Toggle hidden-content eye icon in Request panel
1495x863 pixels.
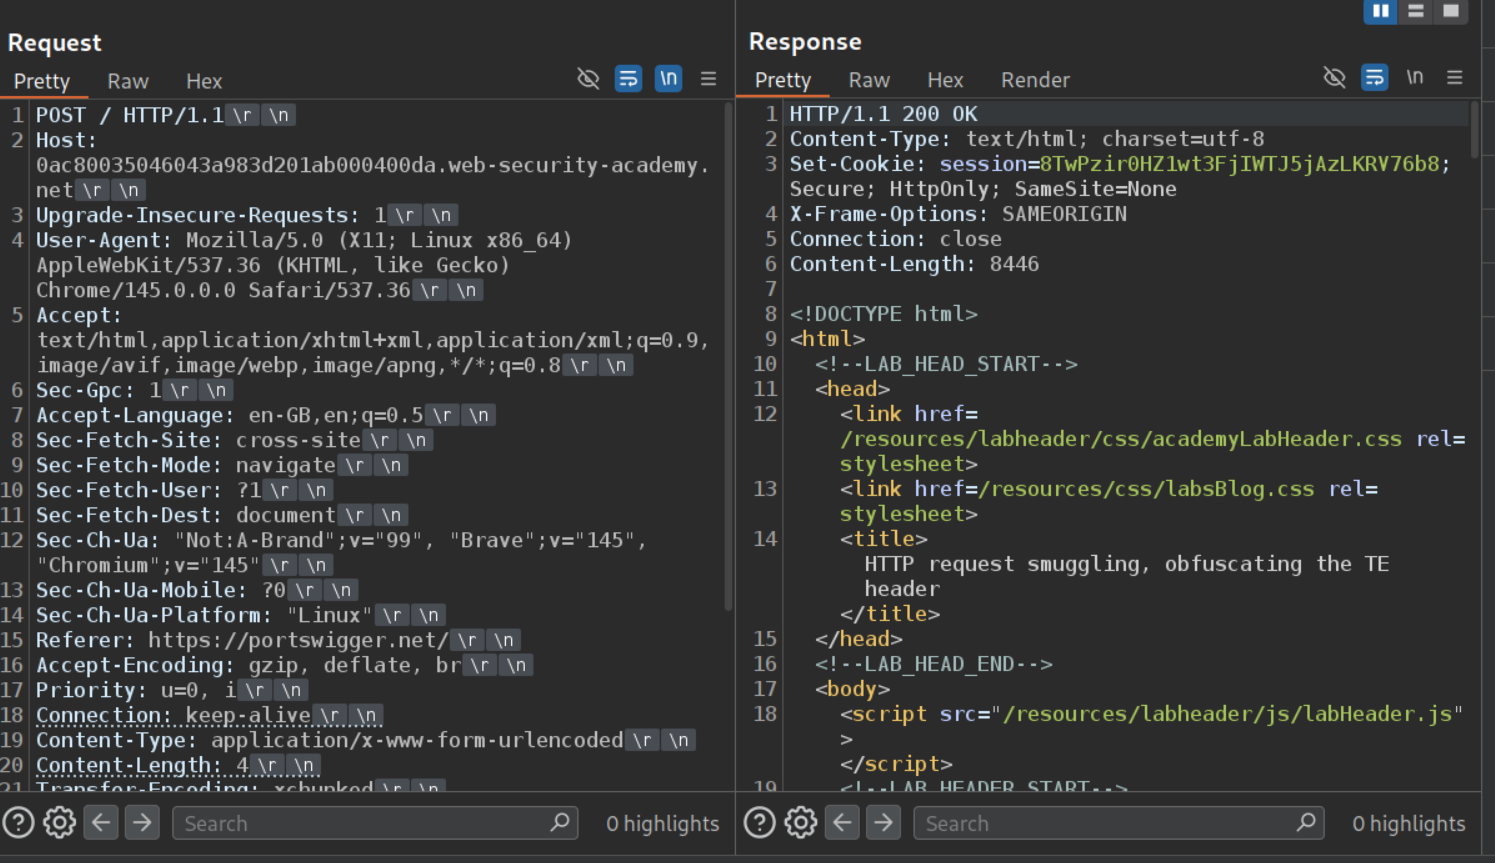click(x=588, y=78)
